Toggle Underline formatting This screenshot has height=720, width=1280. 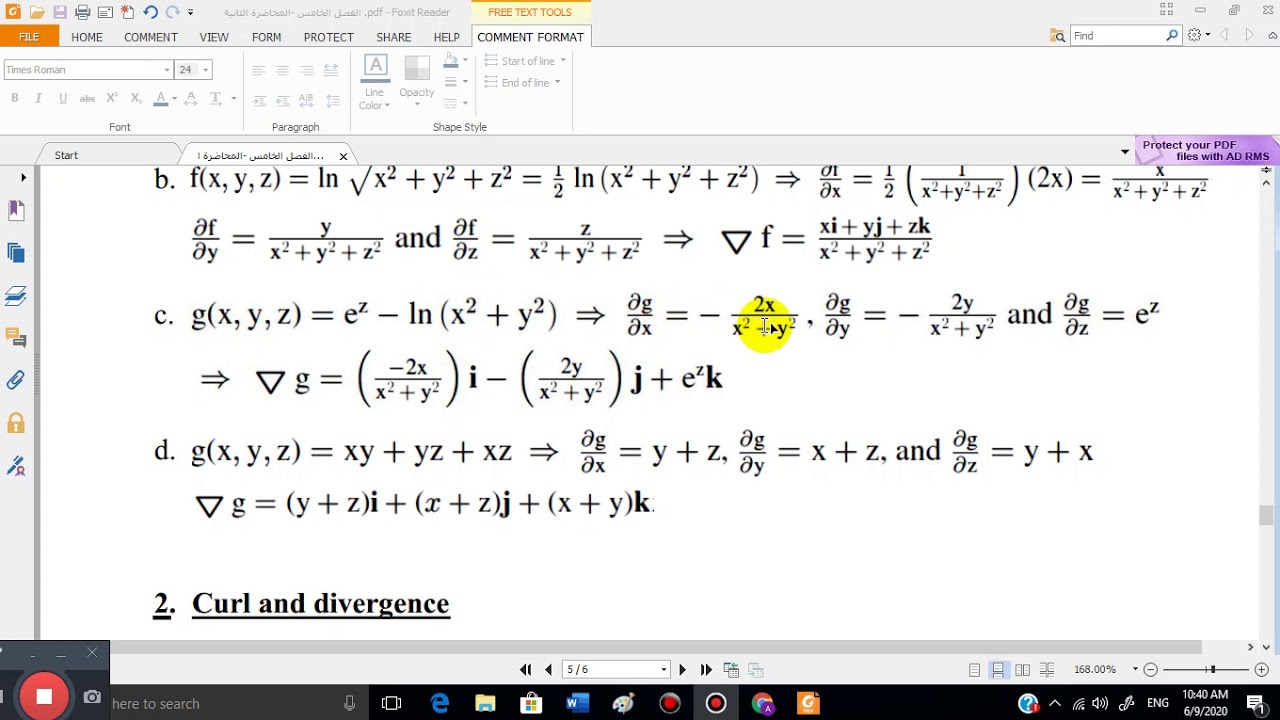[x=63, y=98]
